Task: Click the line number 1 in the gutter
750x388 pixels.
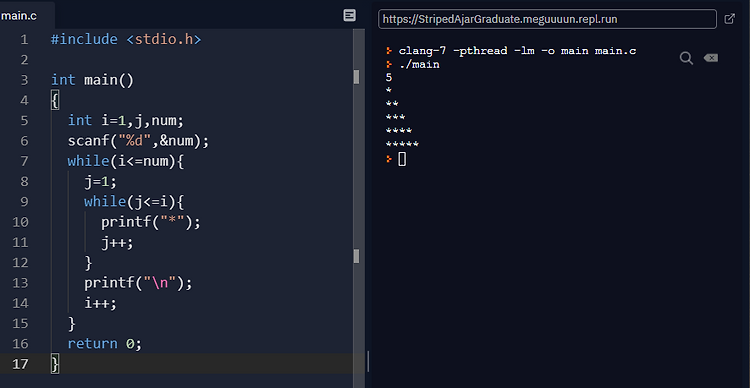Action: [24, 39]
